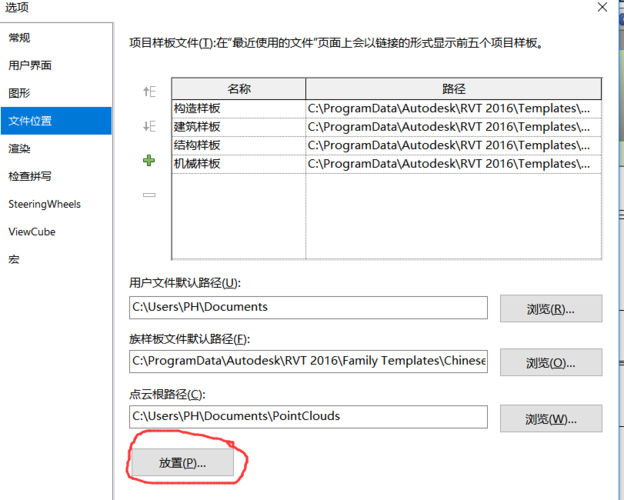
Task: Click the path cell of 机械样板 row
Action: [x=454, y=164]
